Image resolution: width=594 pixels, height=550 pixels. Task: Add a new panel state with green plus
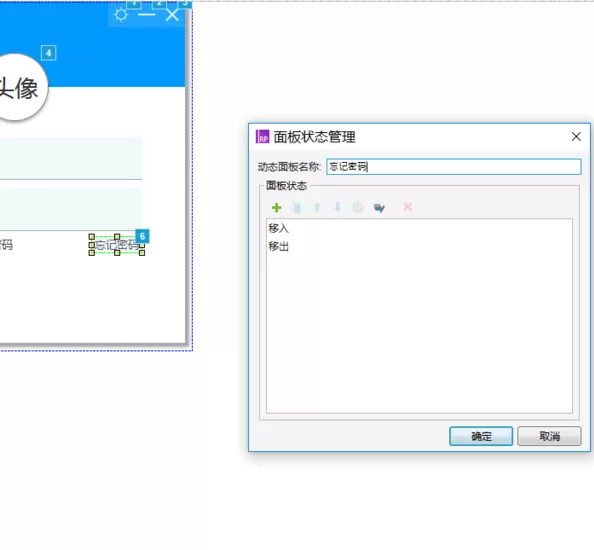click(277, 207)
